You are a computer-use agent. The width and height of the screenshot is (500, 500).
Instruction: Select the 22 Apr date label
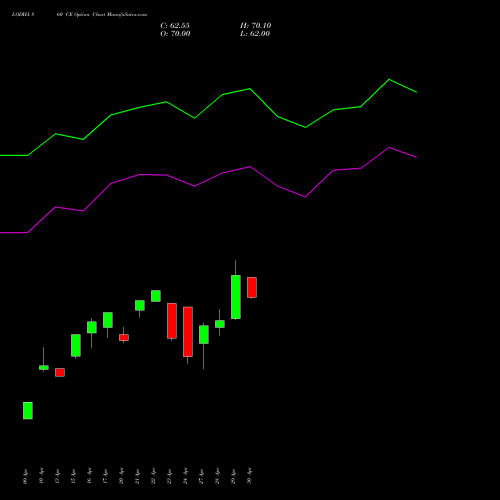(x=153, y=477)
